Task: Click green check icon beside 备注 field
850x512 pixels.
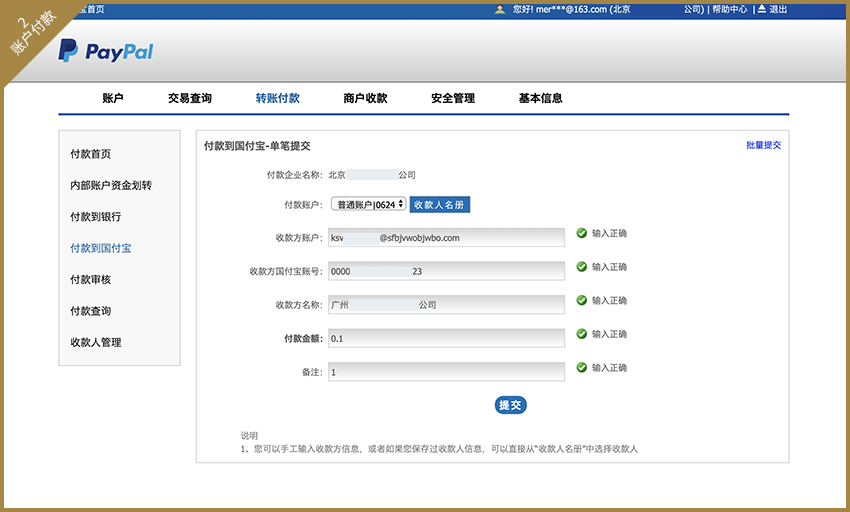Action: 582,368
